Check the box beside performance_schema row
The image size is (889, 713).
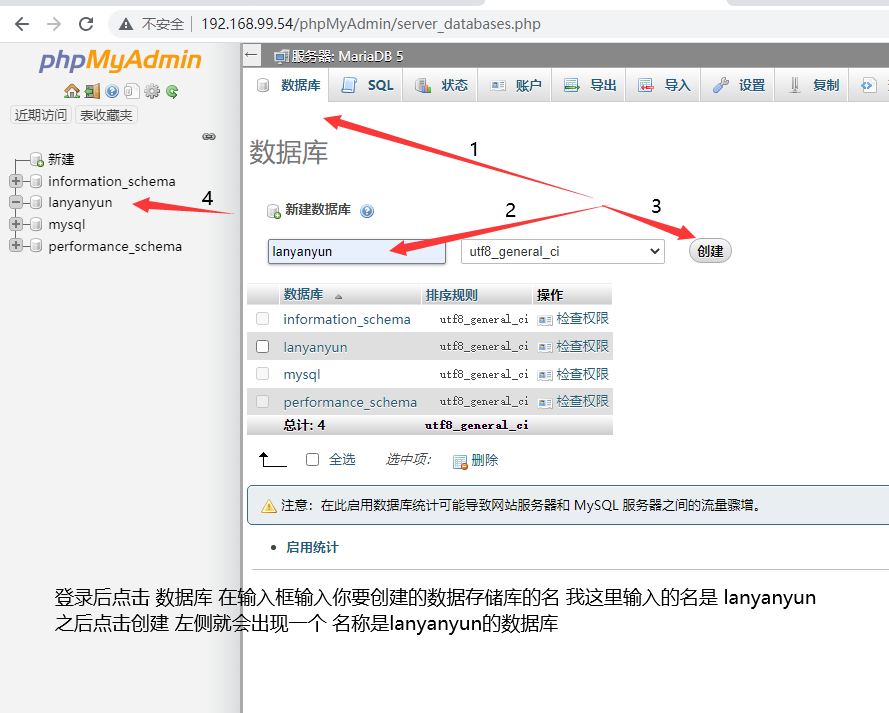point(263,401)
